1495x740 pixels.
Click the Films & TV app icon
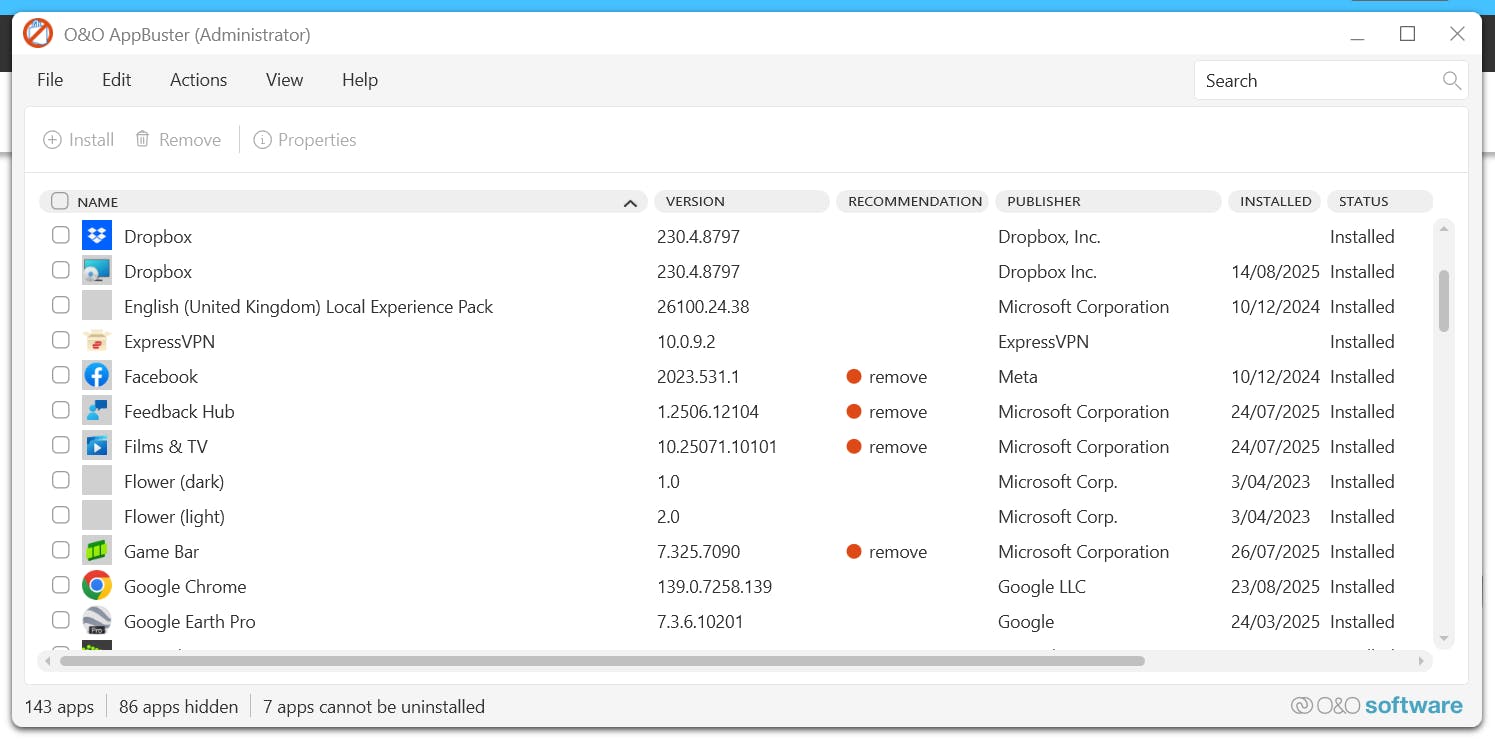point(97,447)
